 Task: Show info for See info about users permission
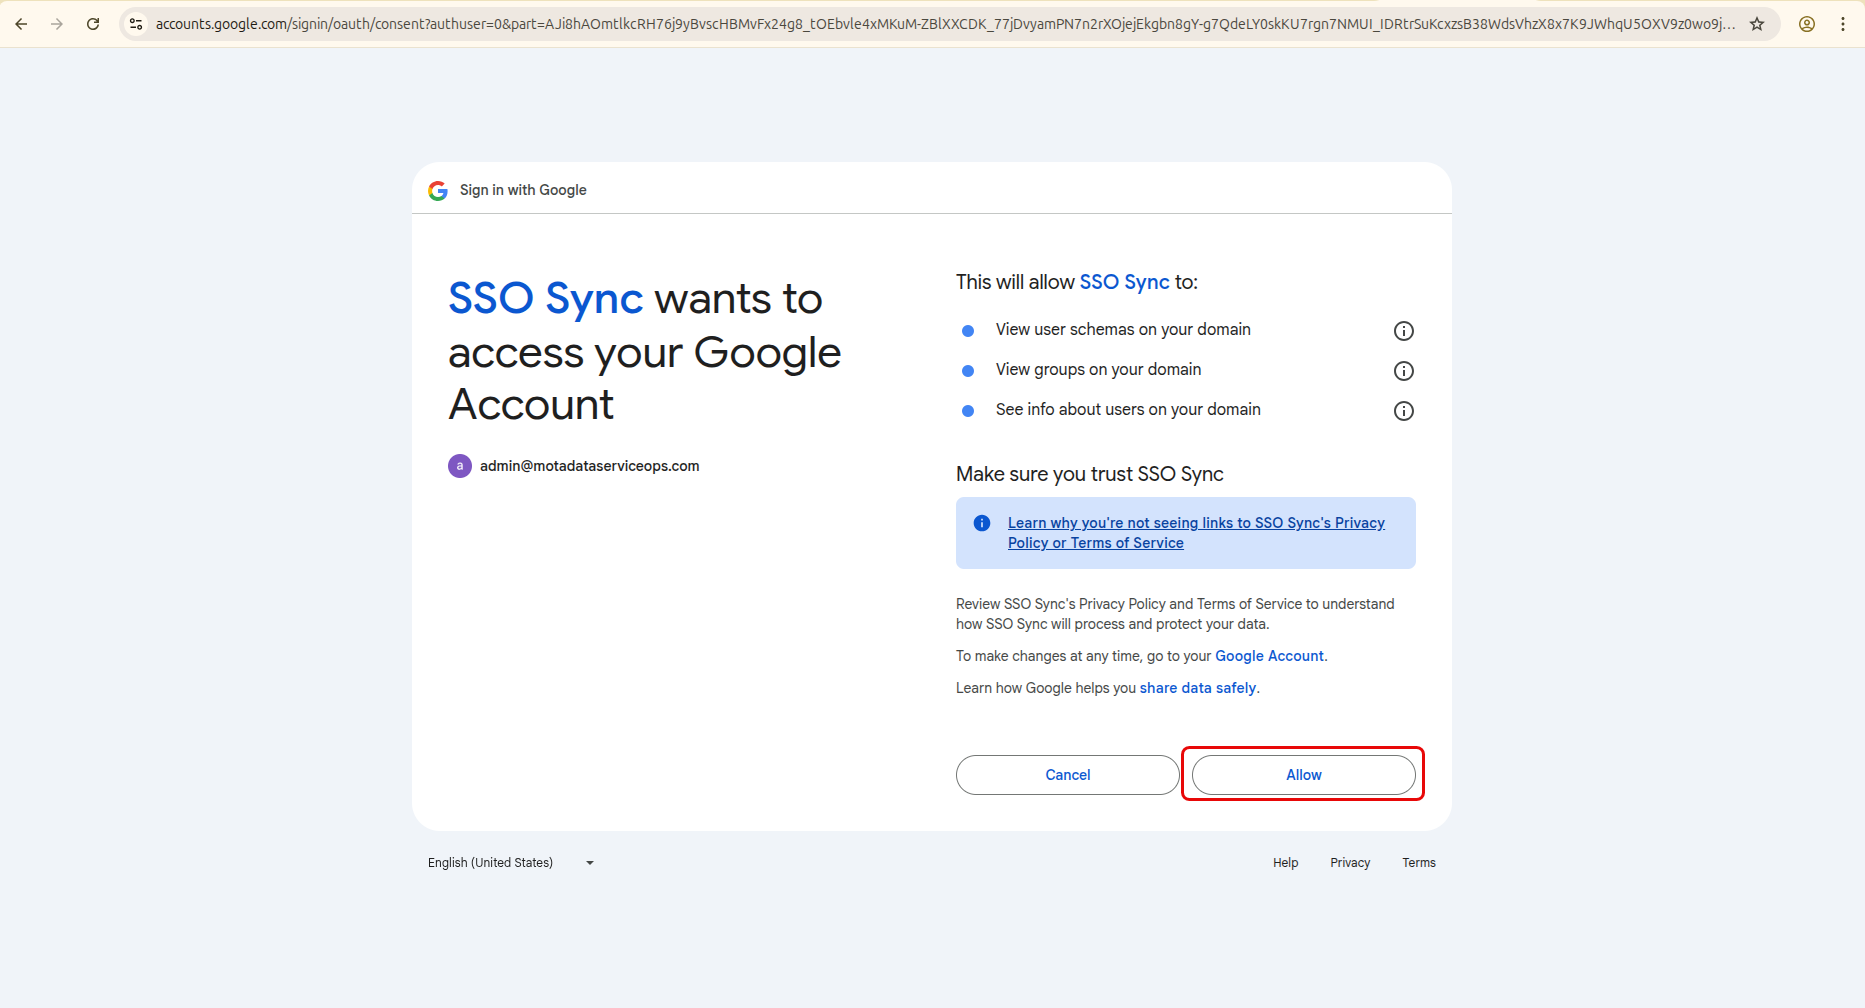[1404, 411]
